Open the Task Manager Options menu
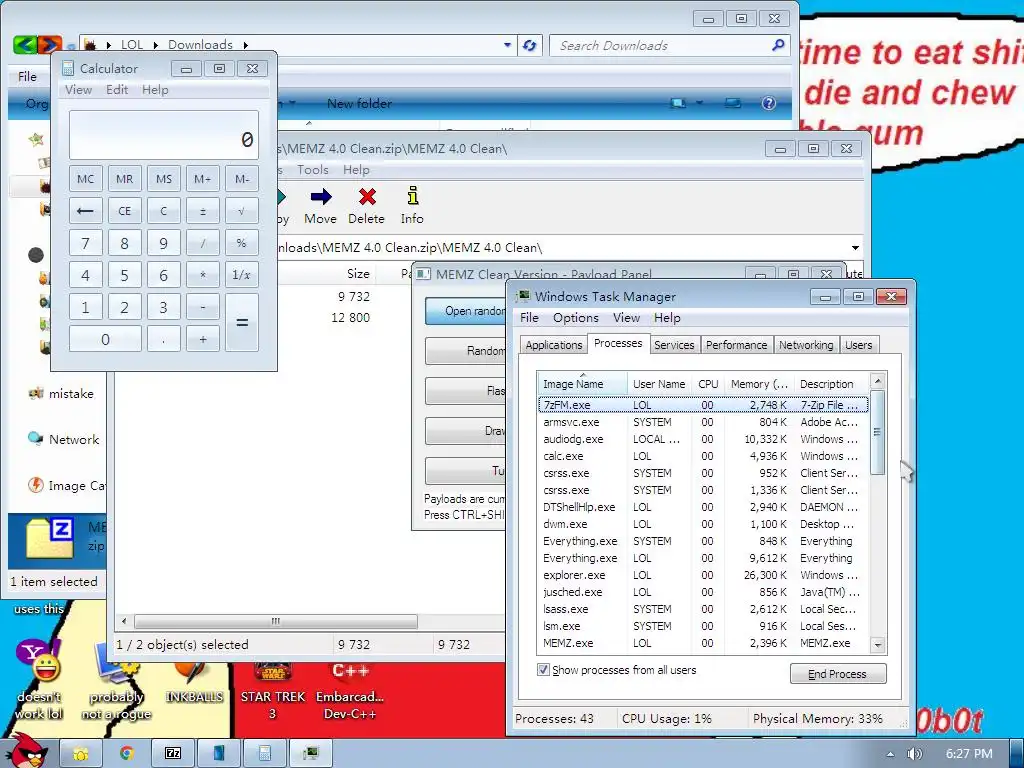Screen dimensions: 1024x768 [575, 318]
